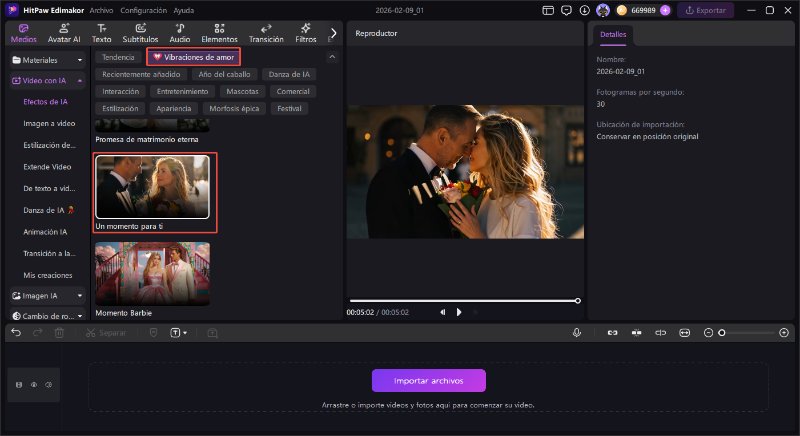This screenshot has width=800, height=436.
Task: Open the text-track T dropdown
Action: (x=178, y=332)
